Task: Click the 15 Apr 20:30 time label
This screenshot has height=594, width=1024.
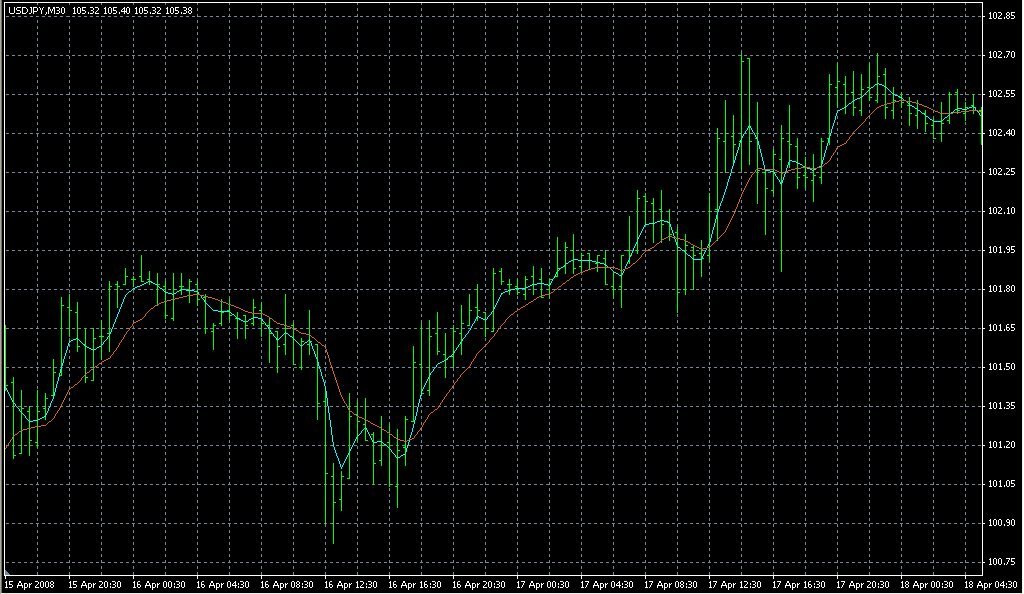Action: point(94,584)
